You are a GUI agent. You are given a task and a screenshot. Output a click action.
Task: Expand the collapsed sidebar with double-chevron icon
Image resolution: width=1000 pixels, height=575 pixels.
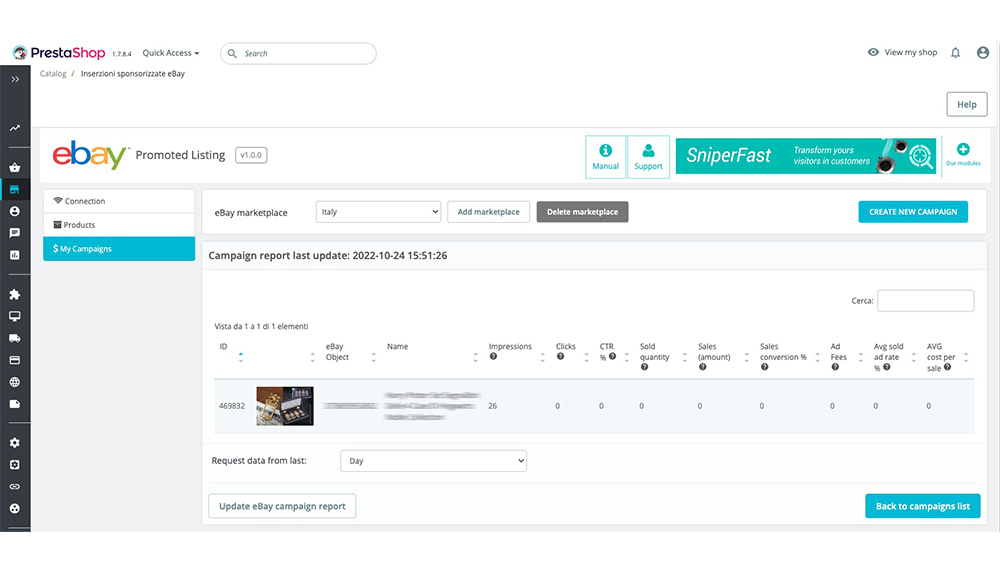pyautogui.click(x=15, y=80)
